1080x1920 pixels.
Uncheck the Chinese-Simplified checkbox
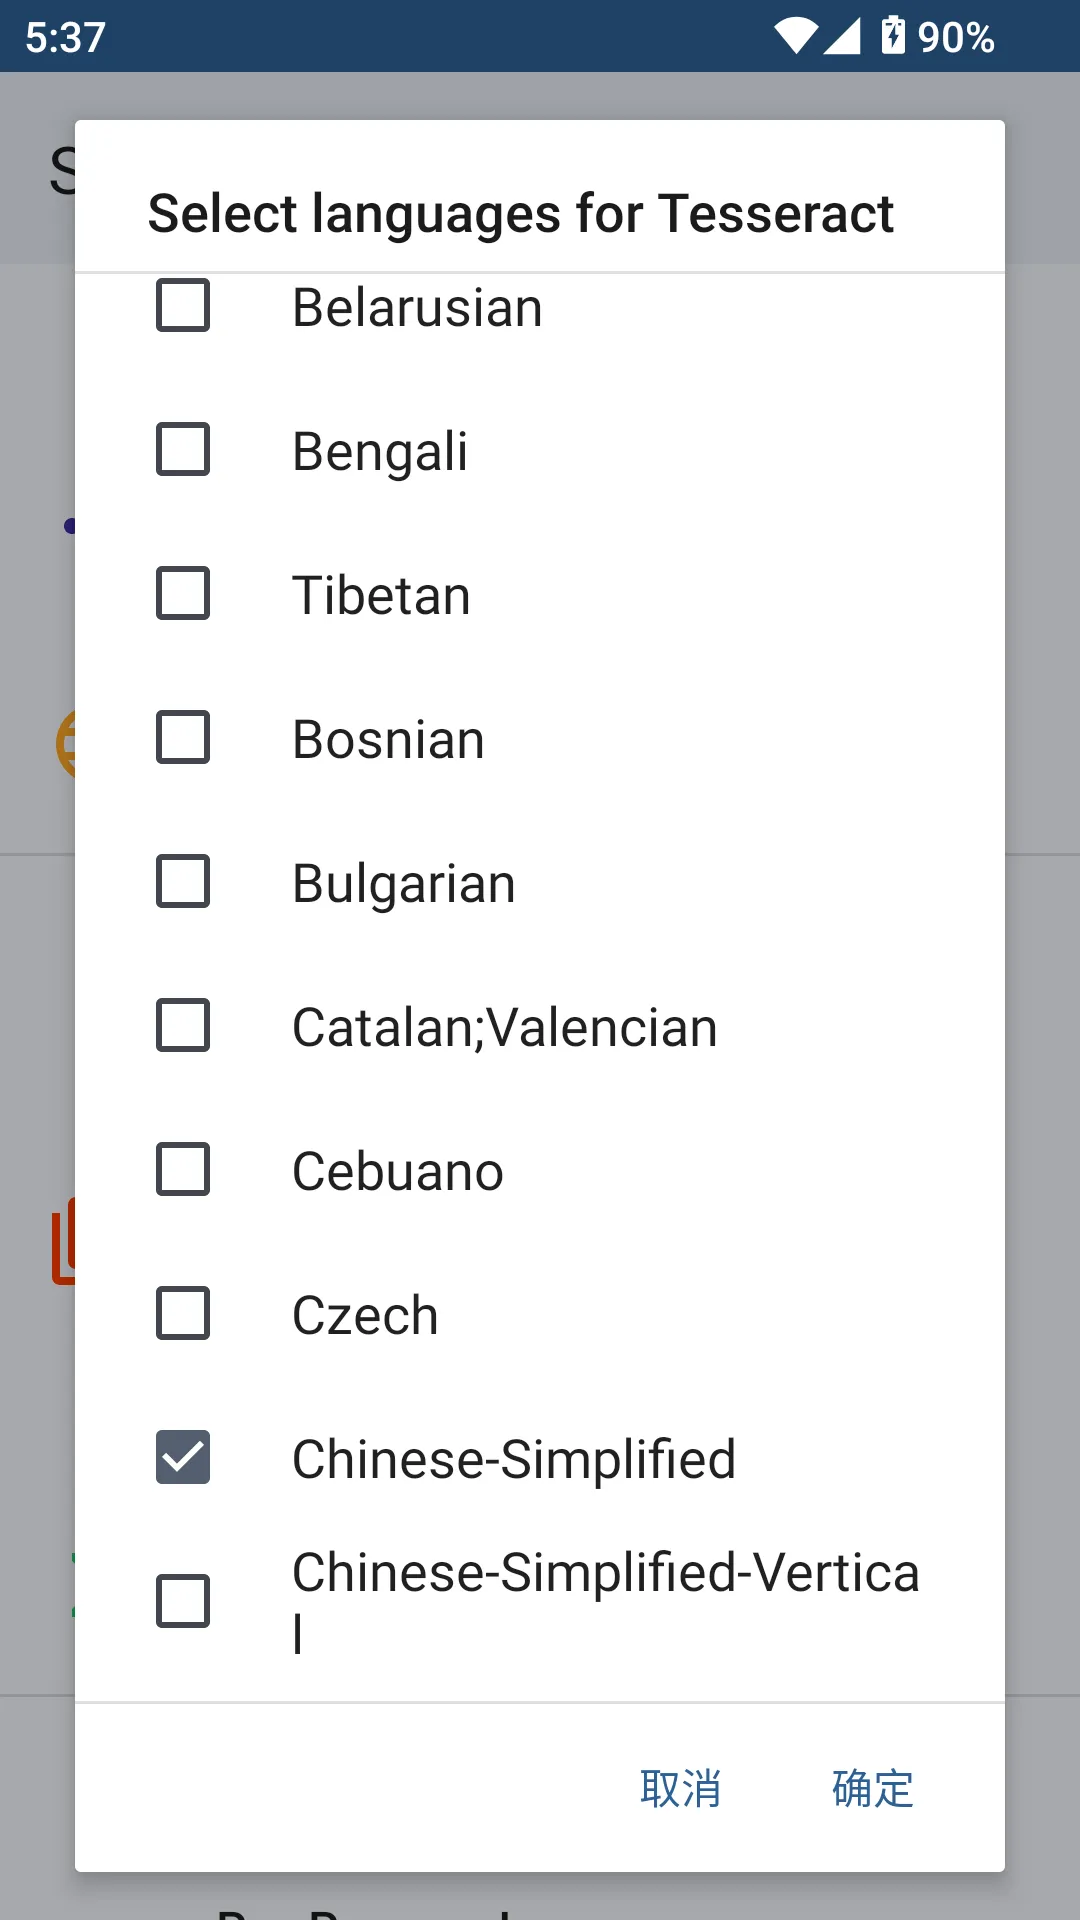click(x=183, y=1457)
